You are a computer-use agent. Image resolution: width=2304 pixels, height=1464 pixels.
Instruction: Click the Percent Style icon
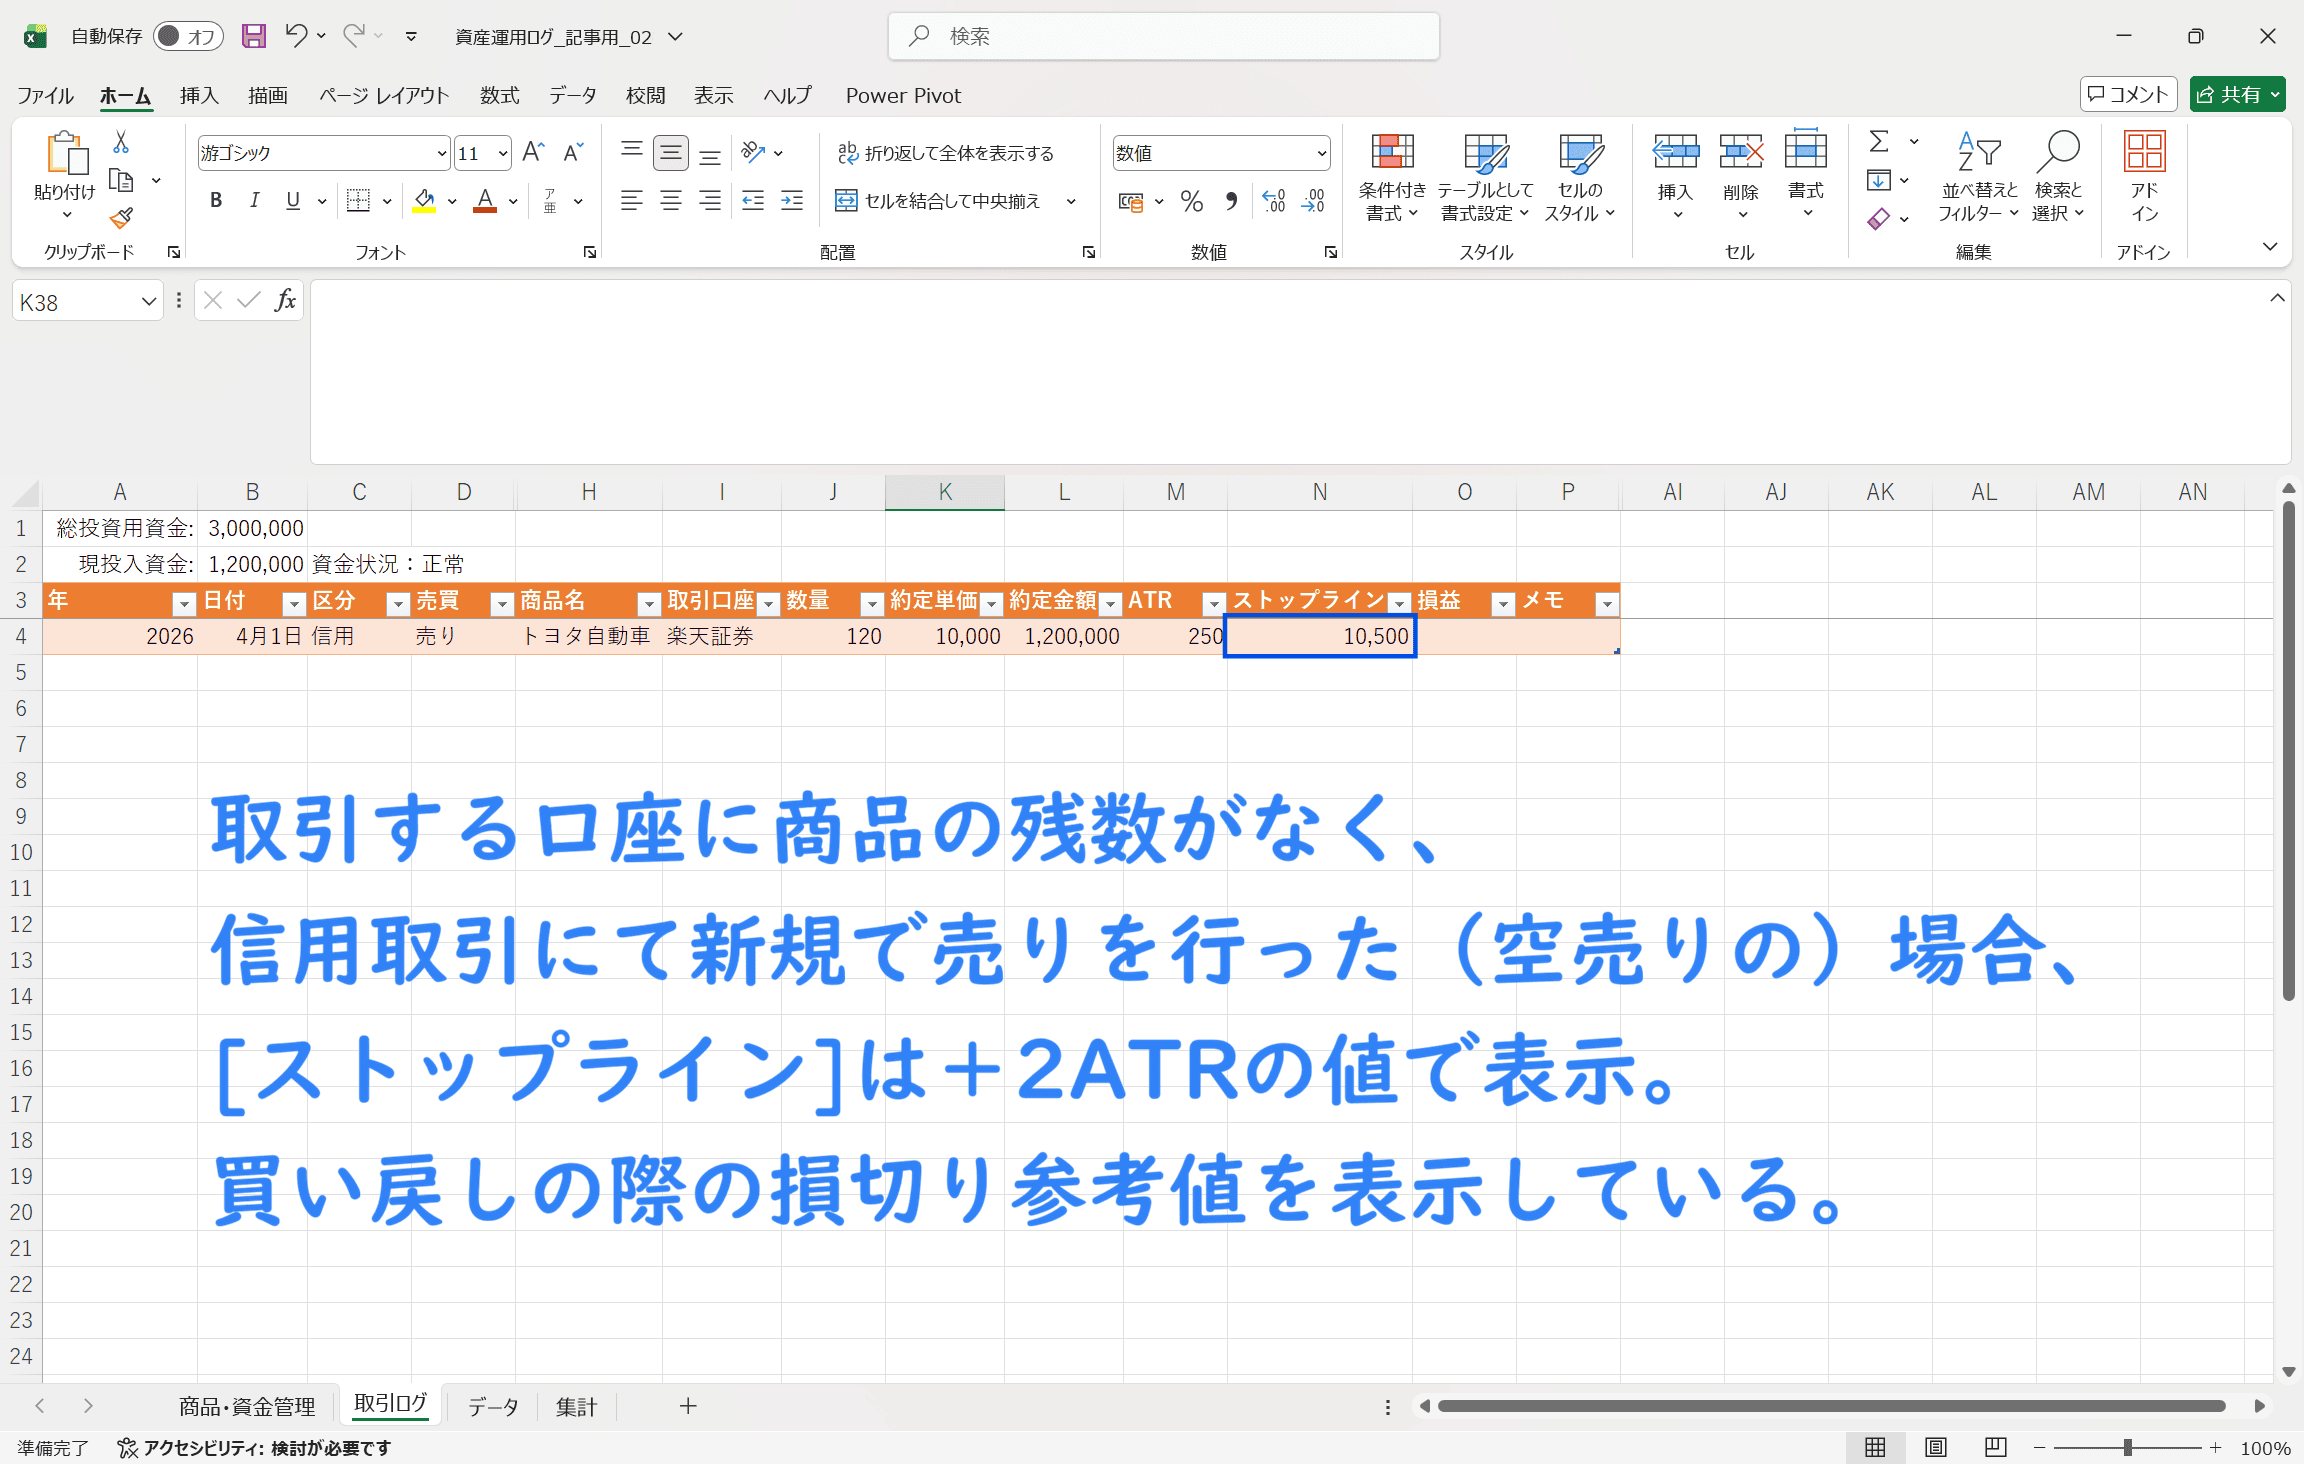coord(1191,202)
